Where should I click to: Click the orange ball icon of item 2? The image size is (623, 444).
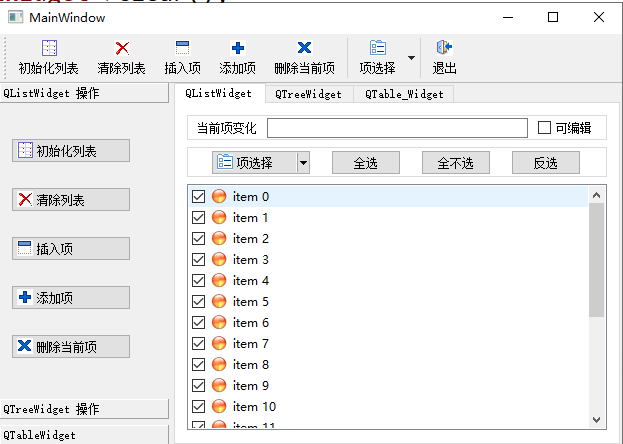point(219,238)
